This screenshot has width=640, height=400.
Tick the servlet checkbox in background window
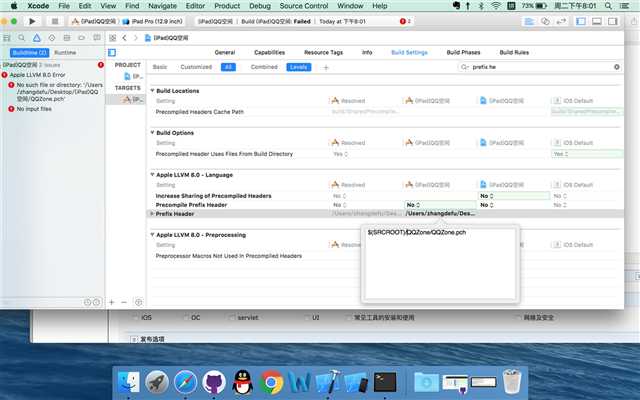coord(232,318)
